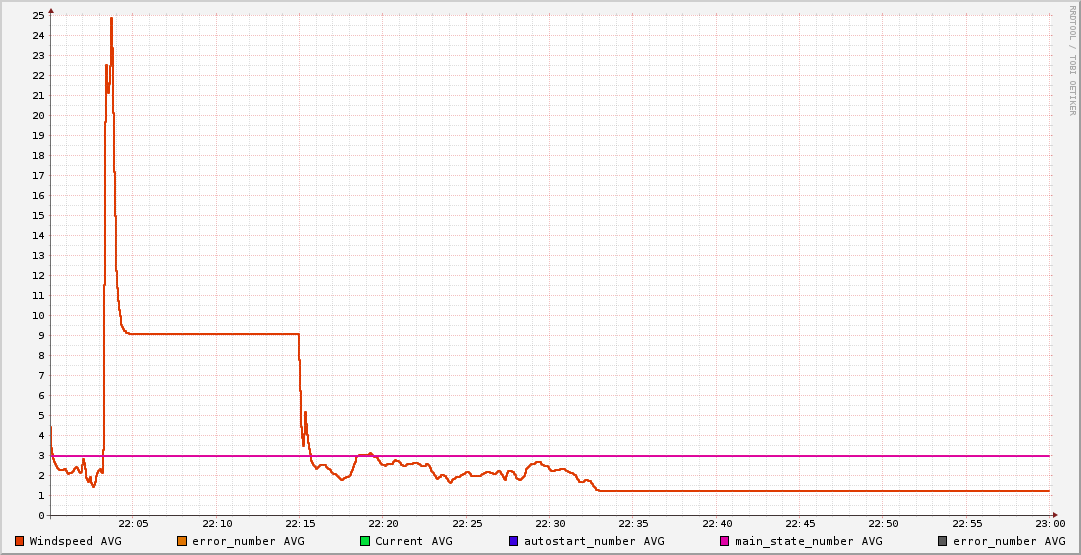Click the red Windspeed AVG legend swatch

point(20,541)
